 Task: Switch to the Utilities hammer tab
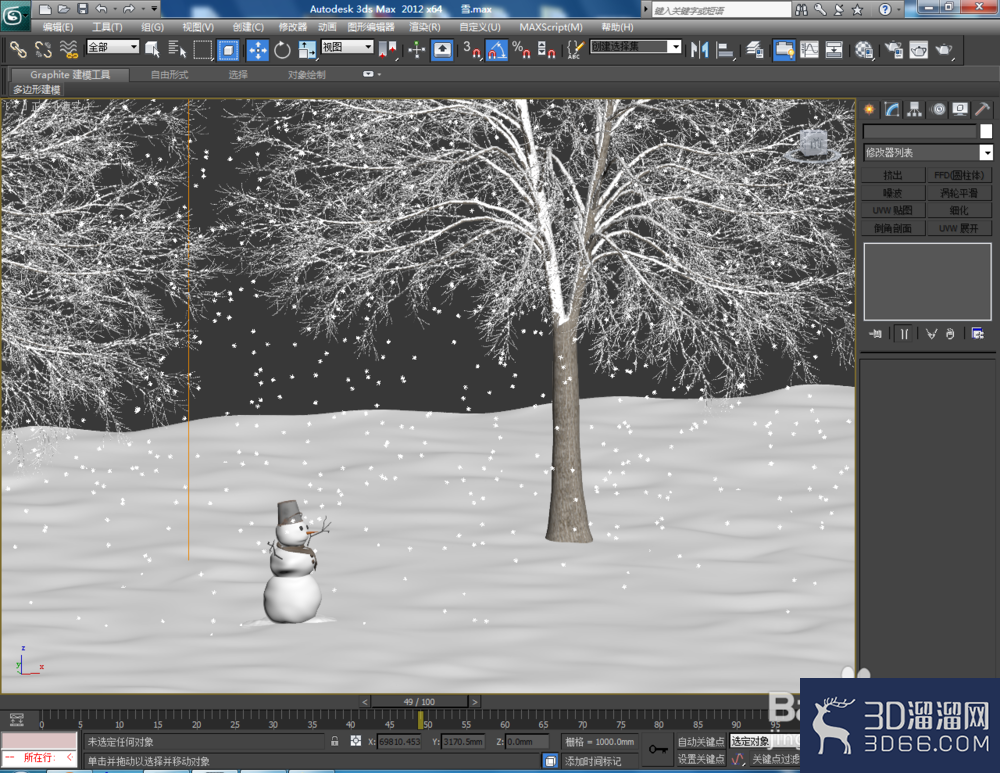click(x=983, y=110)
